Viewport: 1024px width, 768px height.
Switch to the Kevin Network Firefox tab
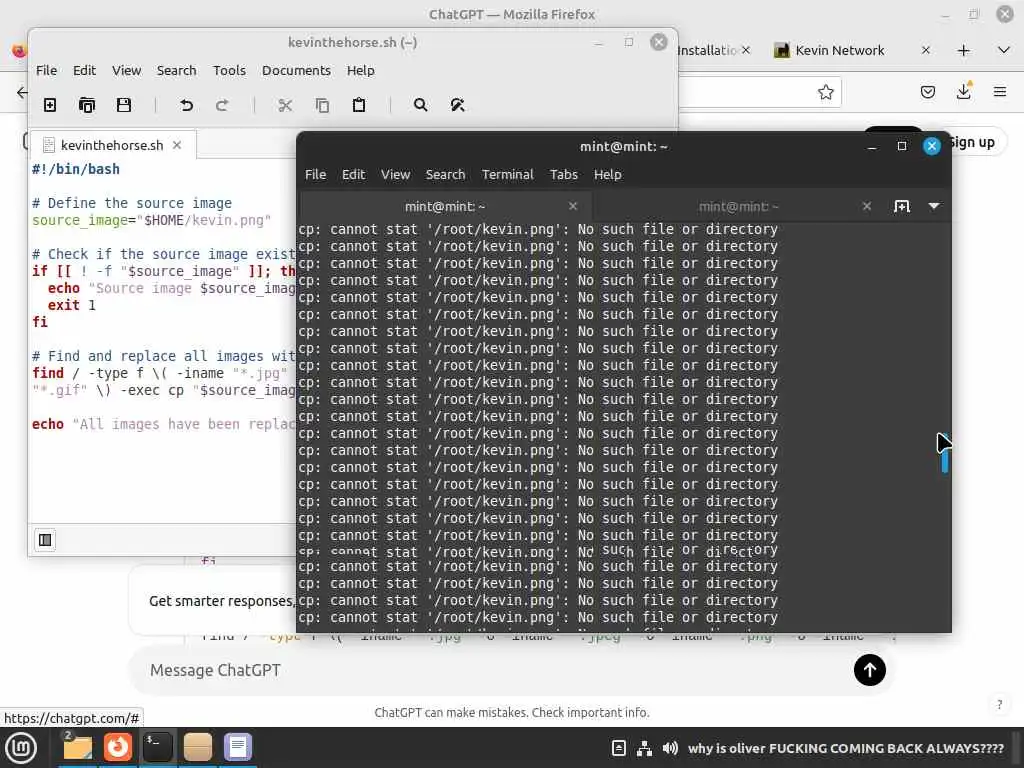[839, 50]
